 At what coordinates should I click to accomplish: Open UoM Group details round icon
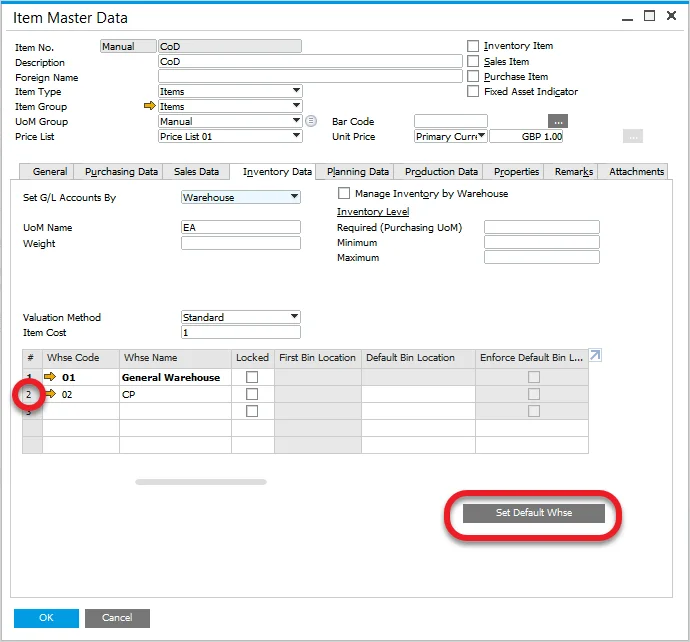click(311, 122)
